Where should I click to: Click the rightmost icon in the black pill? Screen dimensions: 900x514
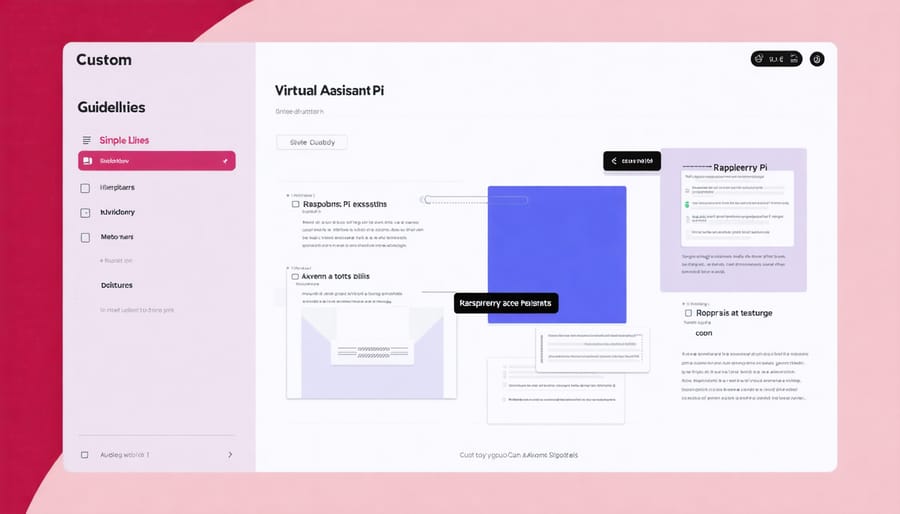click(794, 59)
